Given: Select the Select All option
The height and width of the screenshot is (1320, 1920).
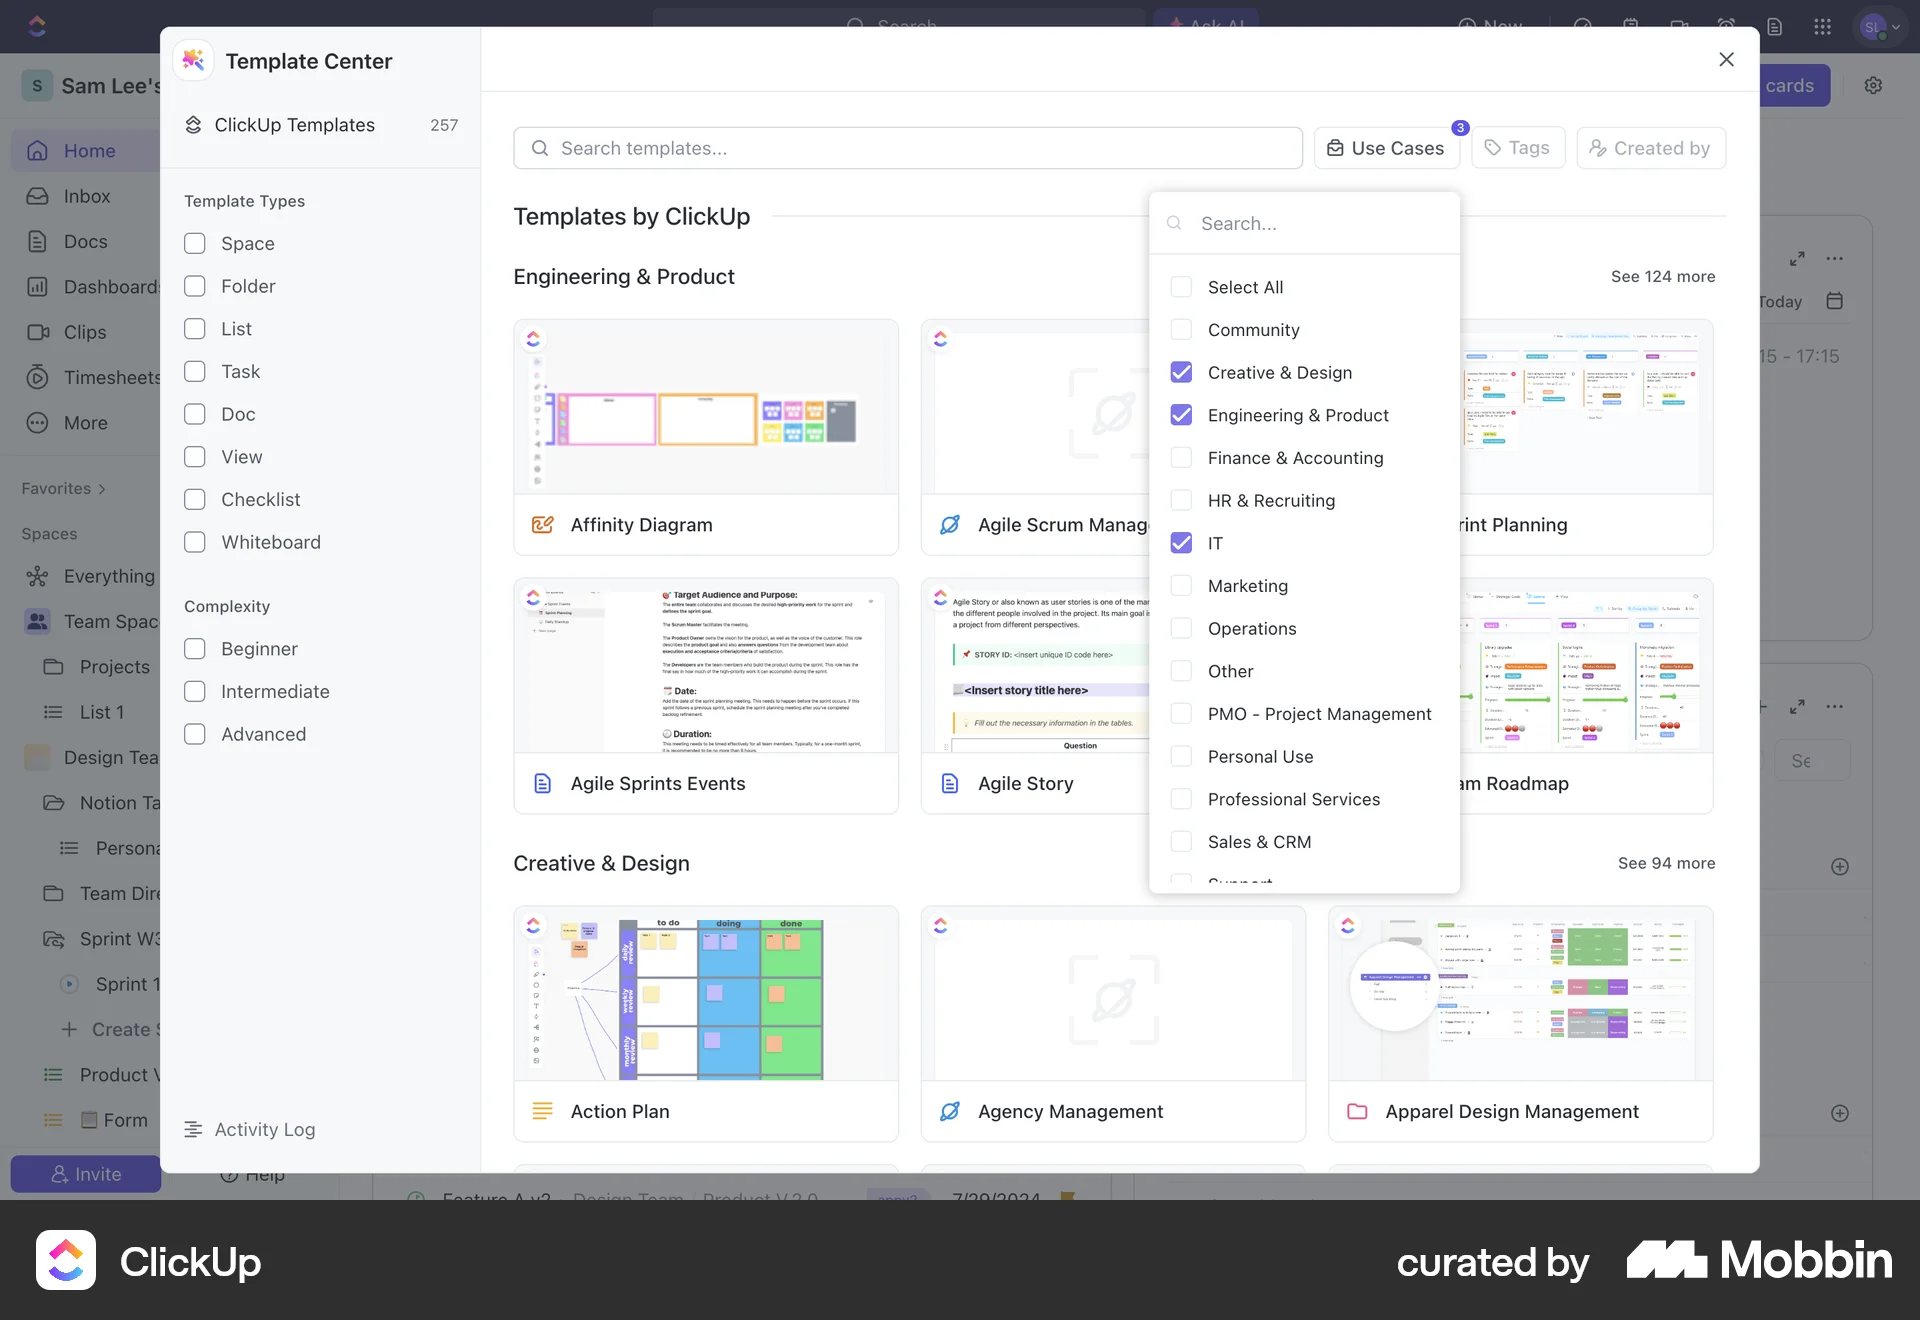Looking at the screenshot, I should (1181, 287).
